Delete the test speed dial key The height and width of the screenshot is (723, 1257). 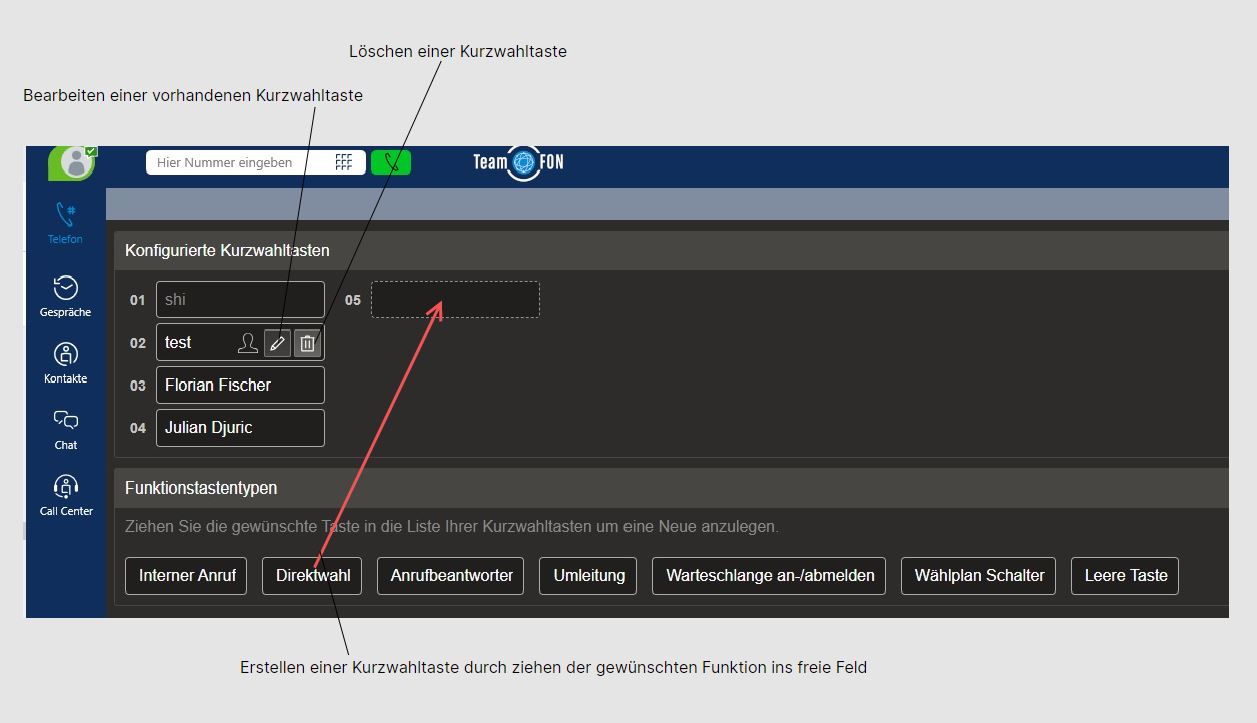pyautogui.click(x=308, y=343)
